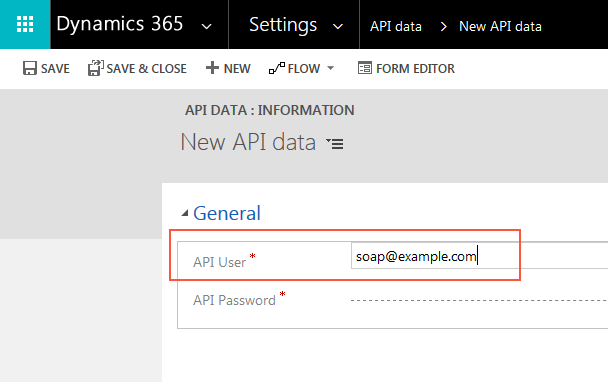Click the Save floppy disk icon
This screenshot has height=382, width=608.
pyautogui.click(x=29, y=68)
